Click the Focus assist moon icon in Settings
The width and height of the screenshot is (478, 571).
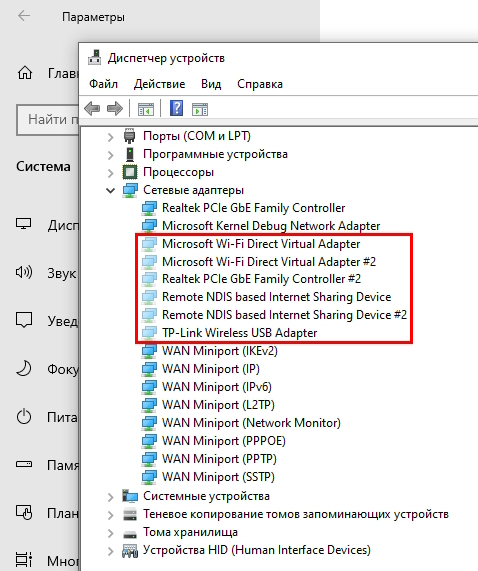(x=24, y=368)
